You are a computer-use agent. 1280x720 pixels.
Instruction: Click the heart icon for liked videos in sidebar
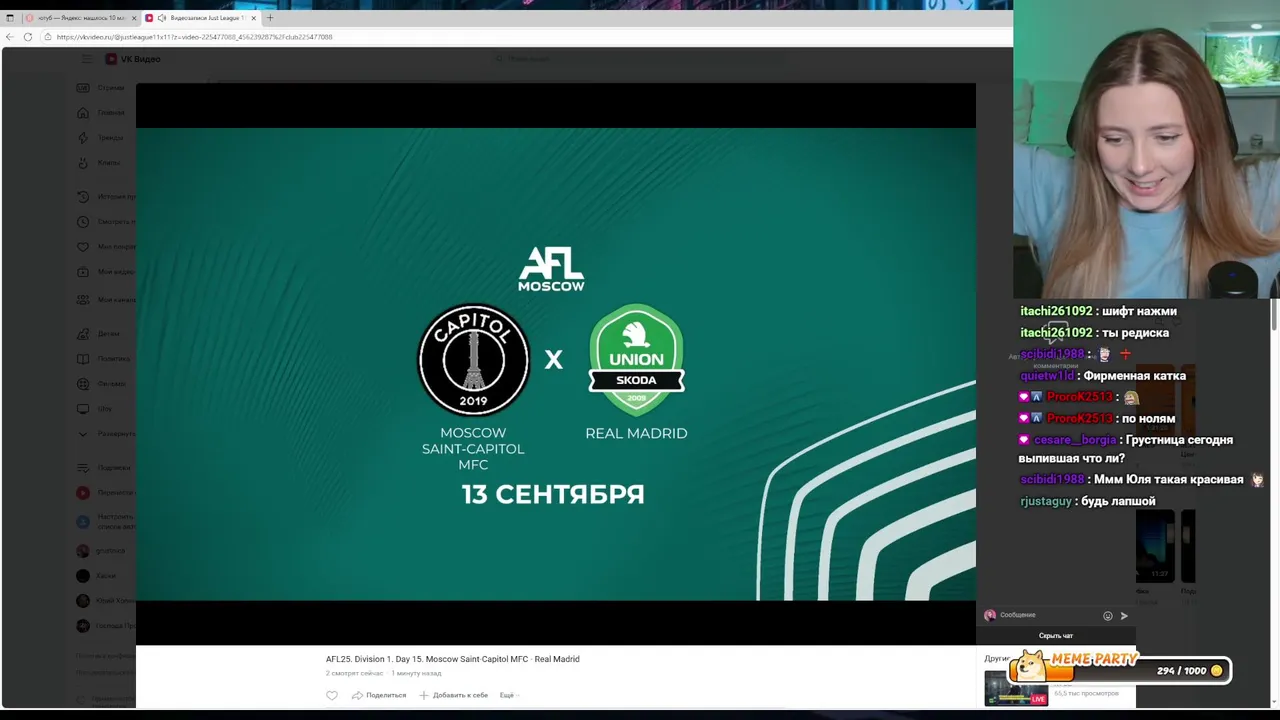[83, 246]
